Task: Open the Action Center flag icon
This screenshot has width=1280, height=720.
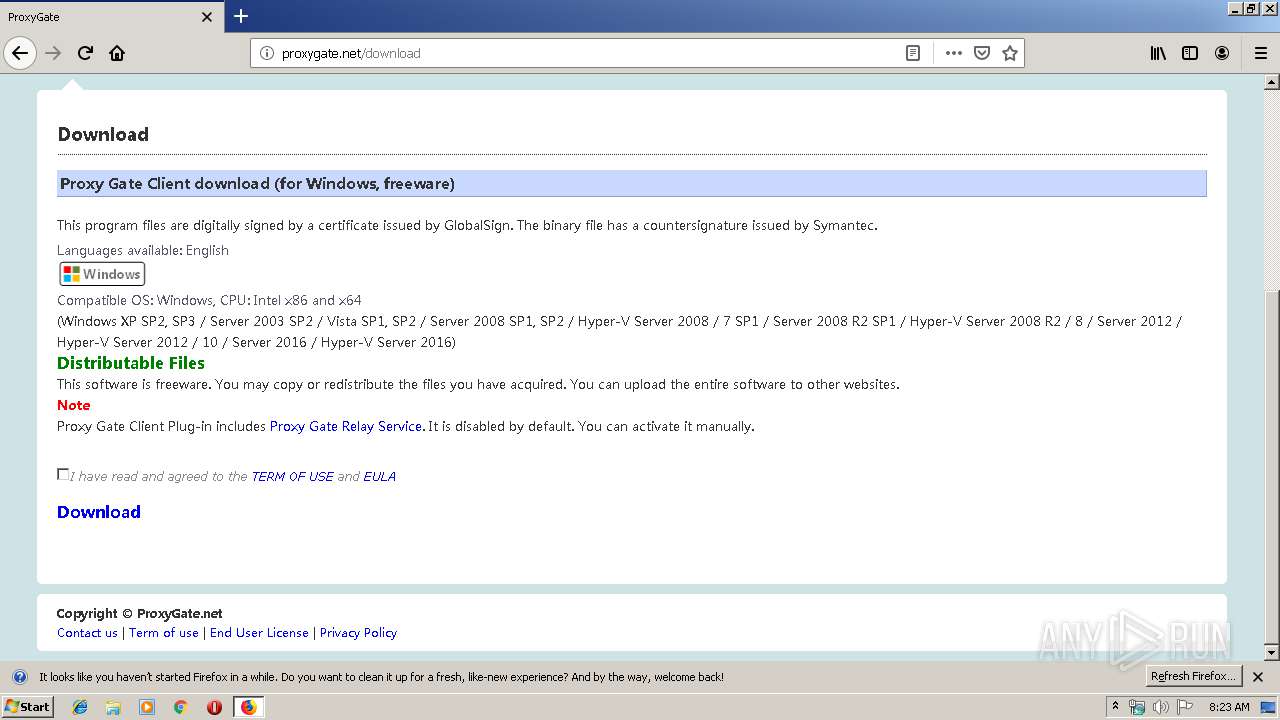Action: (1185, 707)
